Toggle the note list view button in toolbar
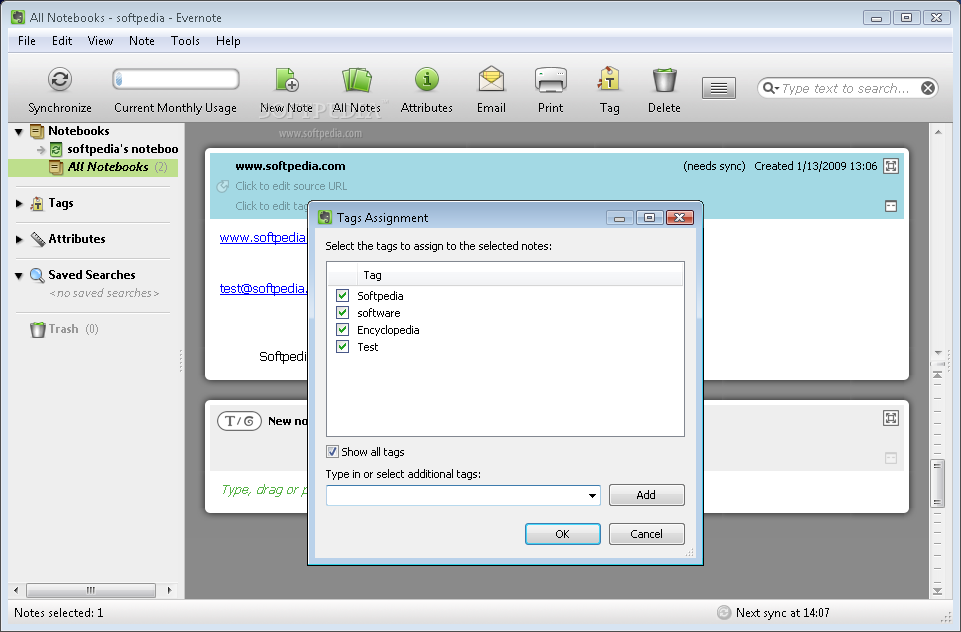Image resolution: width=961 pixels, height=632 pixels. tap(719, 88)
